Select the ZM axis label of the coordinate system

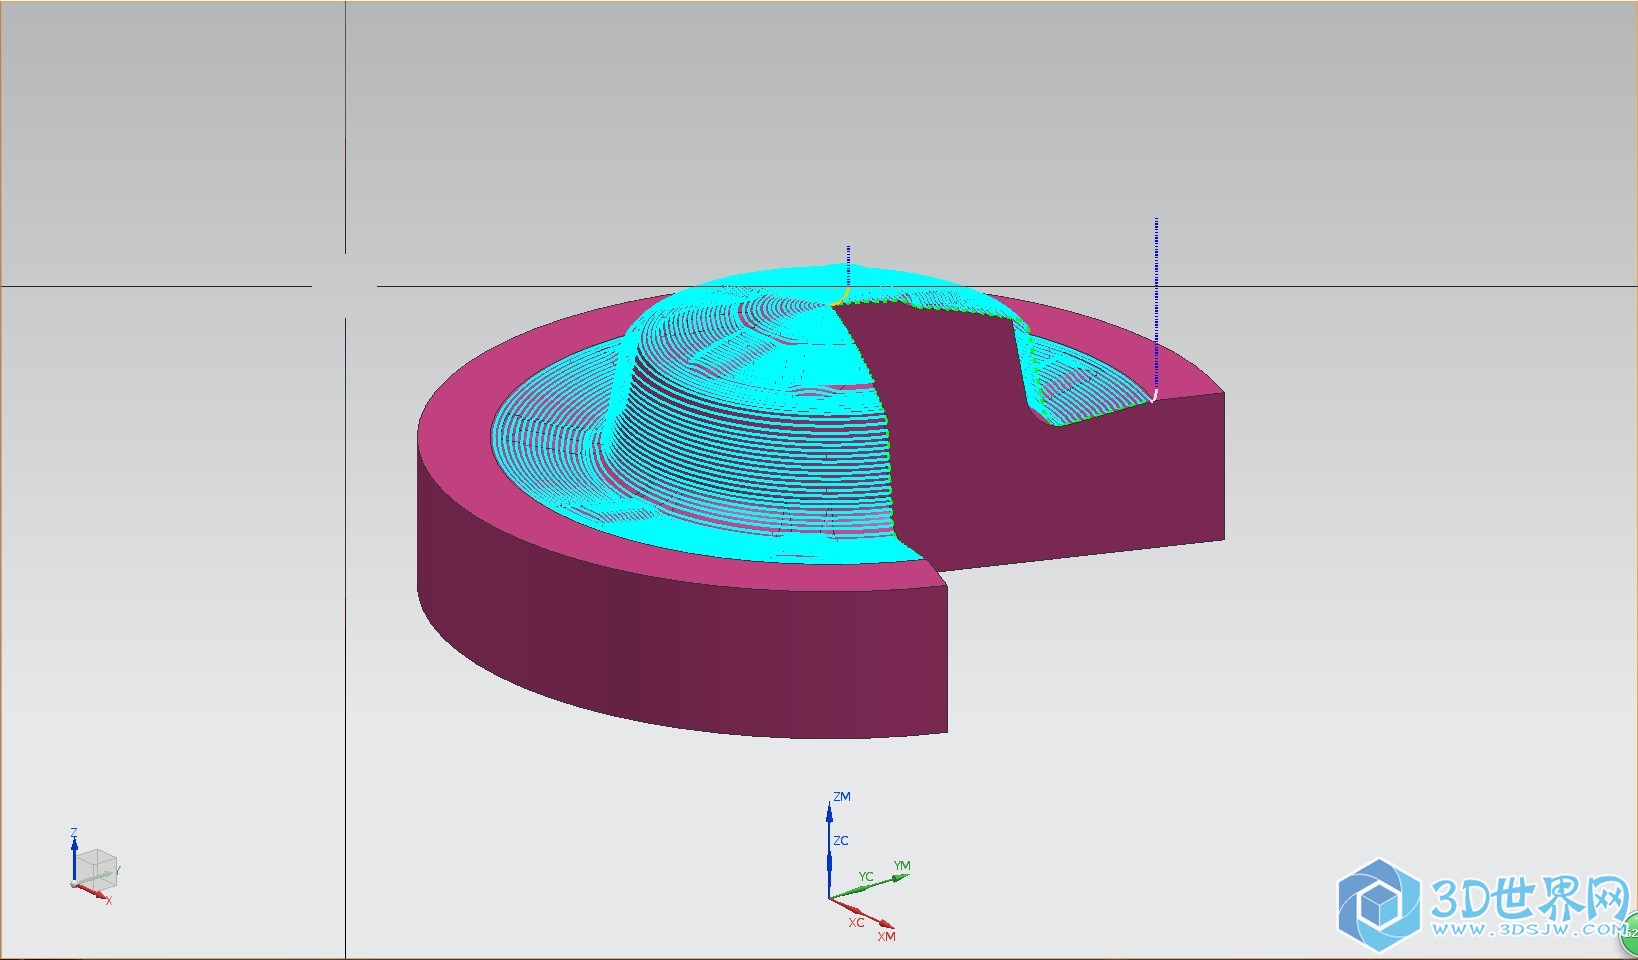pos(842,797)
